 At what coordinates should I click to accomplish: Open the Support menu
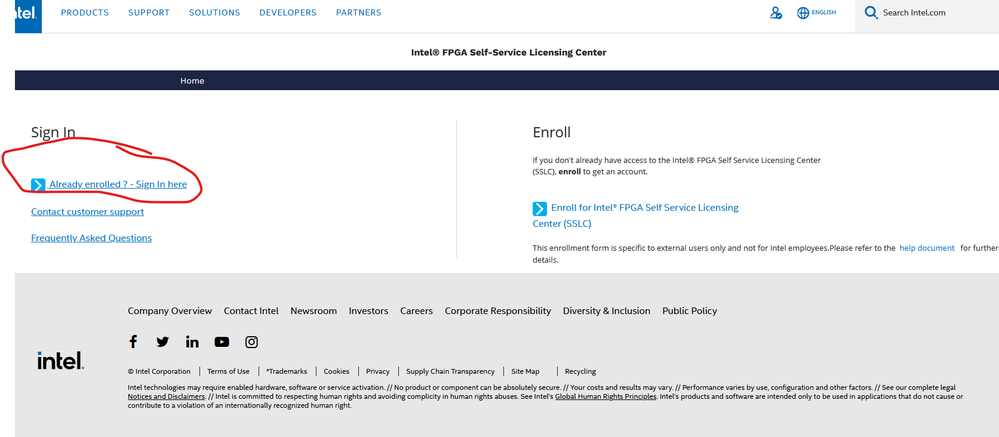(x=149, y=13)
